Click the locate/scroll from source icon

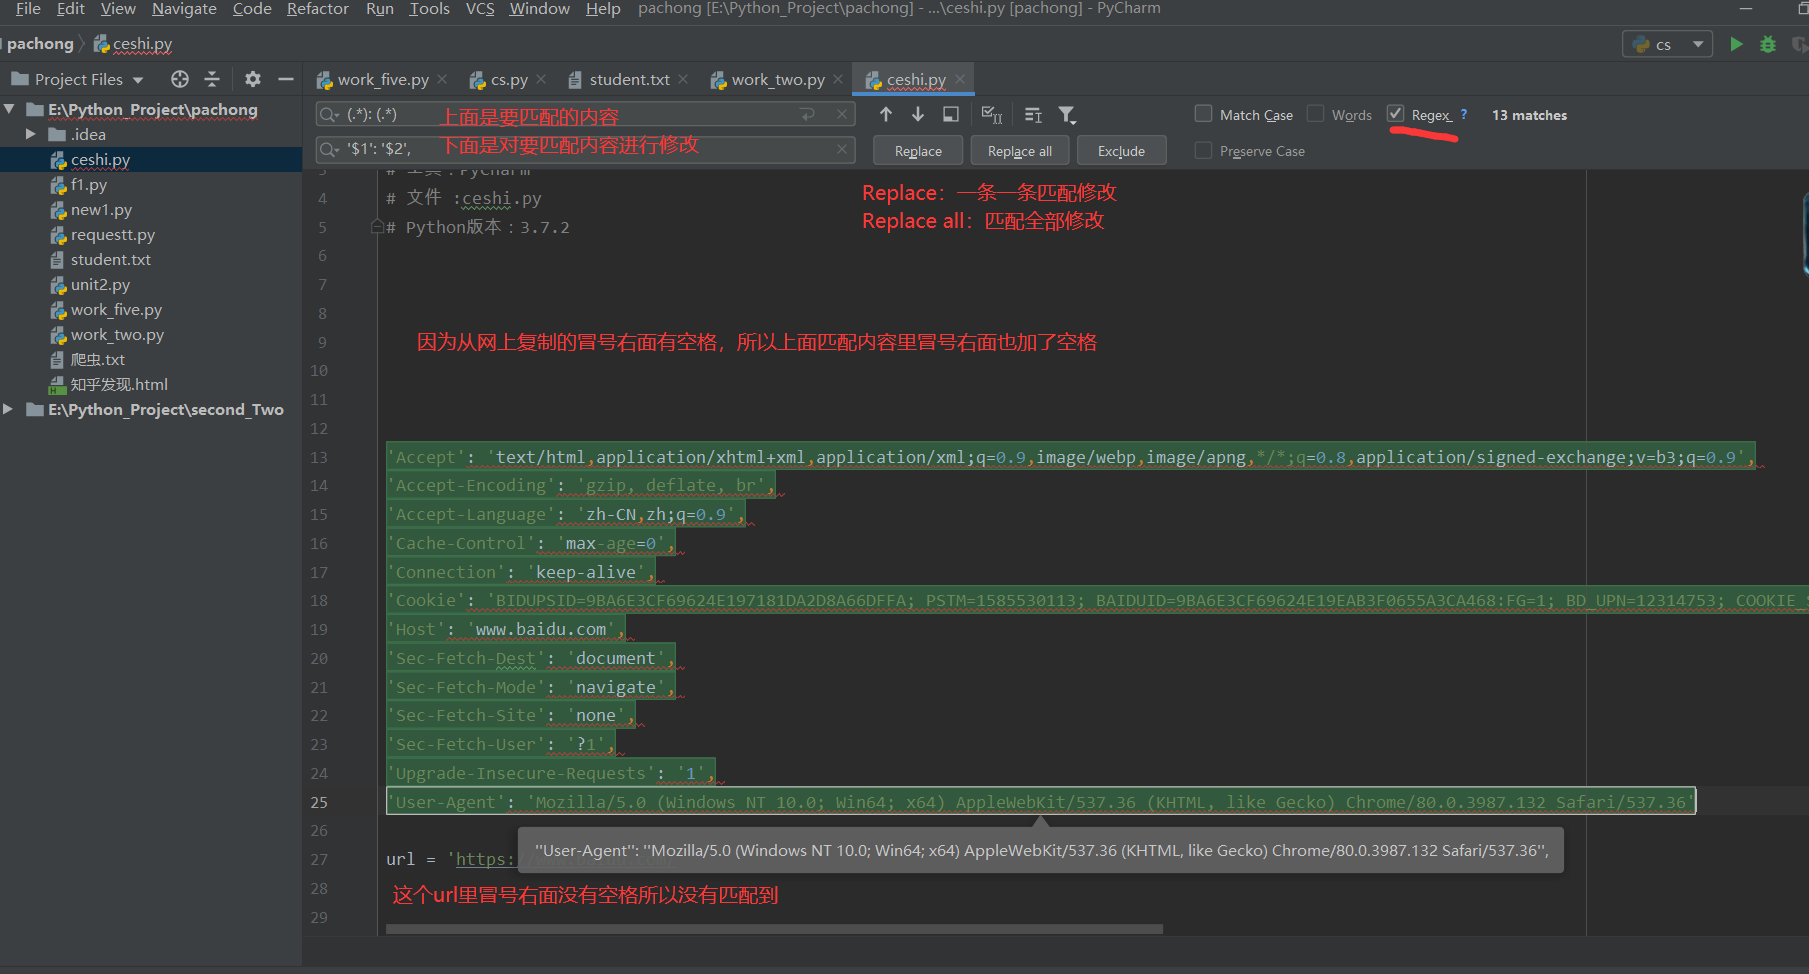(x=180, y=79)
